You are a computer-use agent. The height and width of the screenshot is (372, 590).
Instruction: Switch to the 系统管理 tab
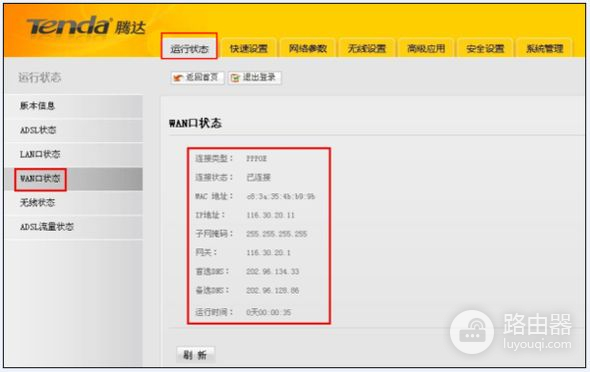(x=544, y=48)
